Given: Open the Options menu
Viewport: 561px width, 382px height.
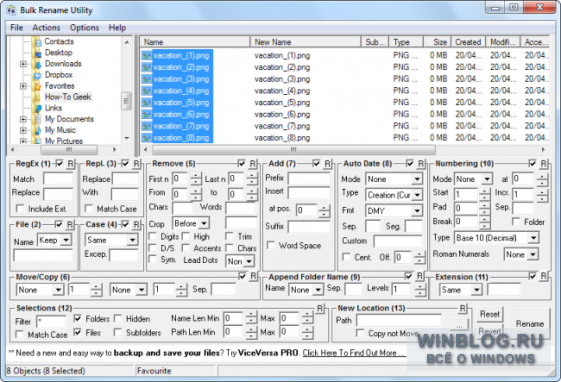Looking at the screenshot, I should point(84,28).
